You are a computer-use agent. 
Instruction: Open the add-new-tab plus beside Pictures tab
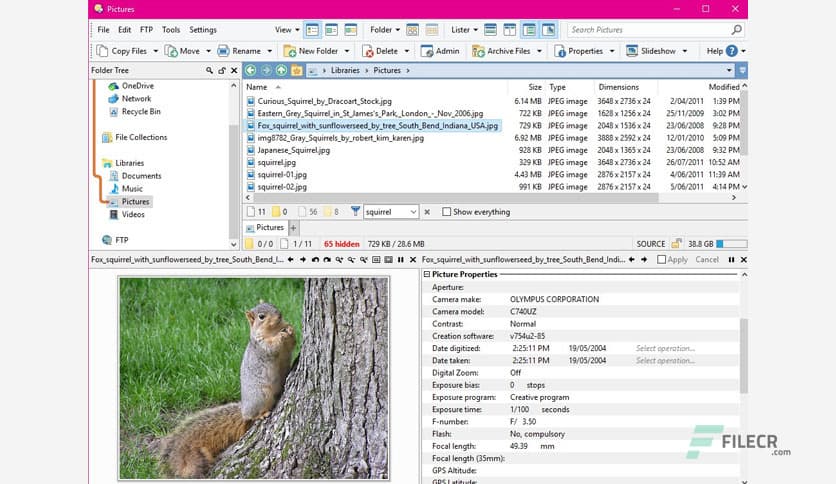click(x=293, y=228)
